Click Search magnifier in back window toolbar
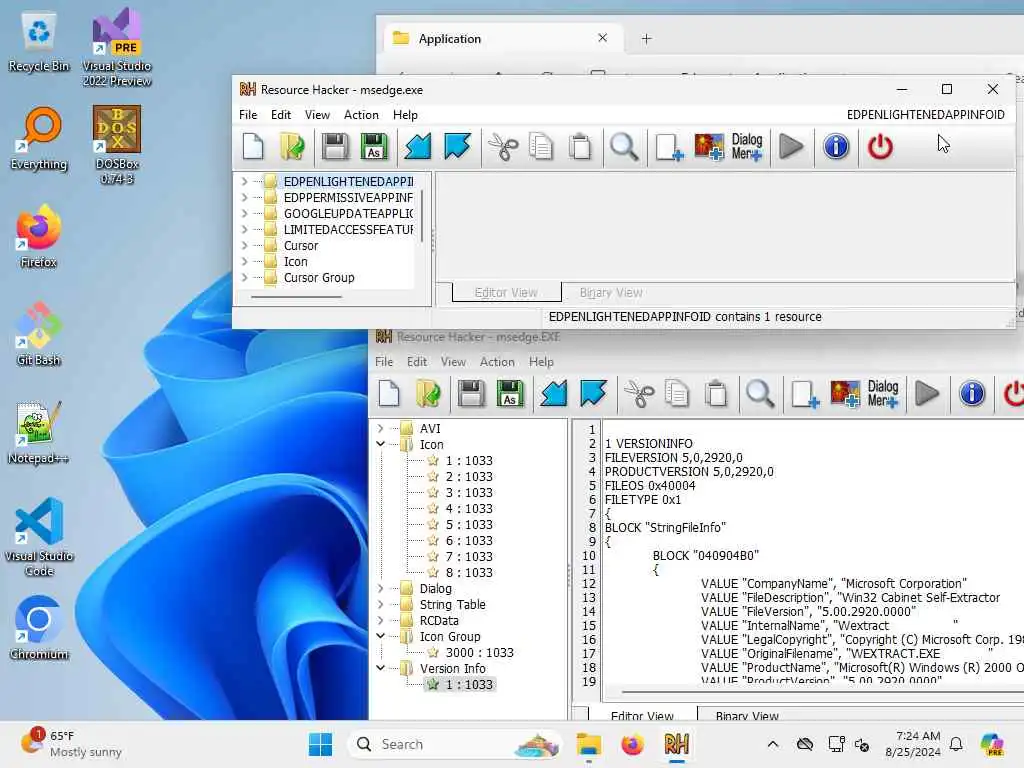This screenshot has width=1024, height=768. click(x=760, y=393)
